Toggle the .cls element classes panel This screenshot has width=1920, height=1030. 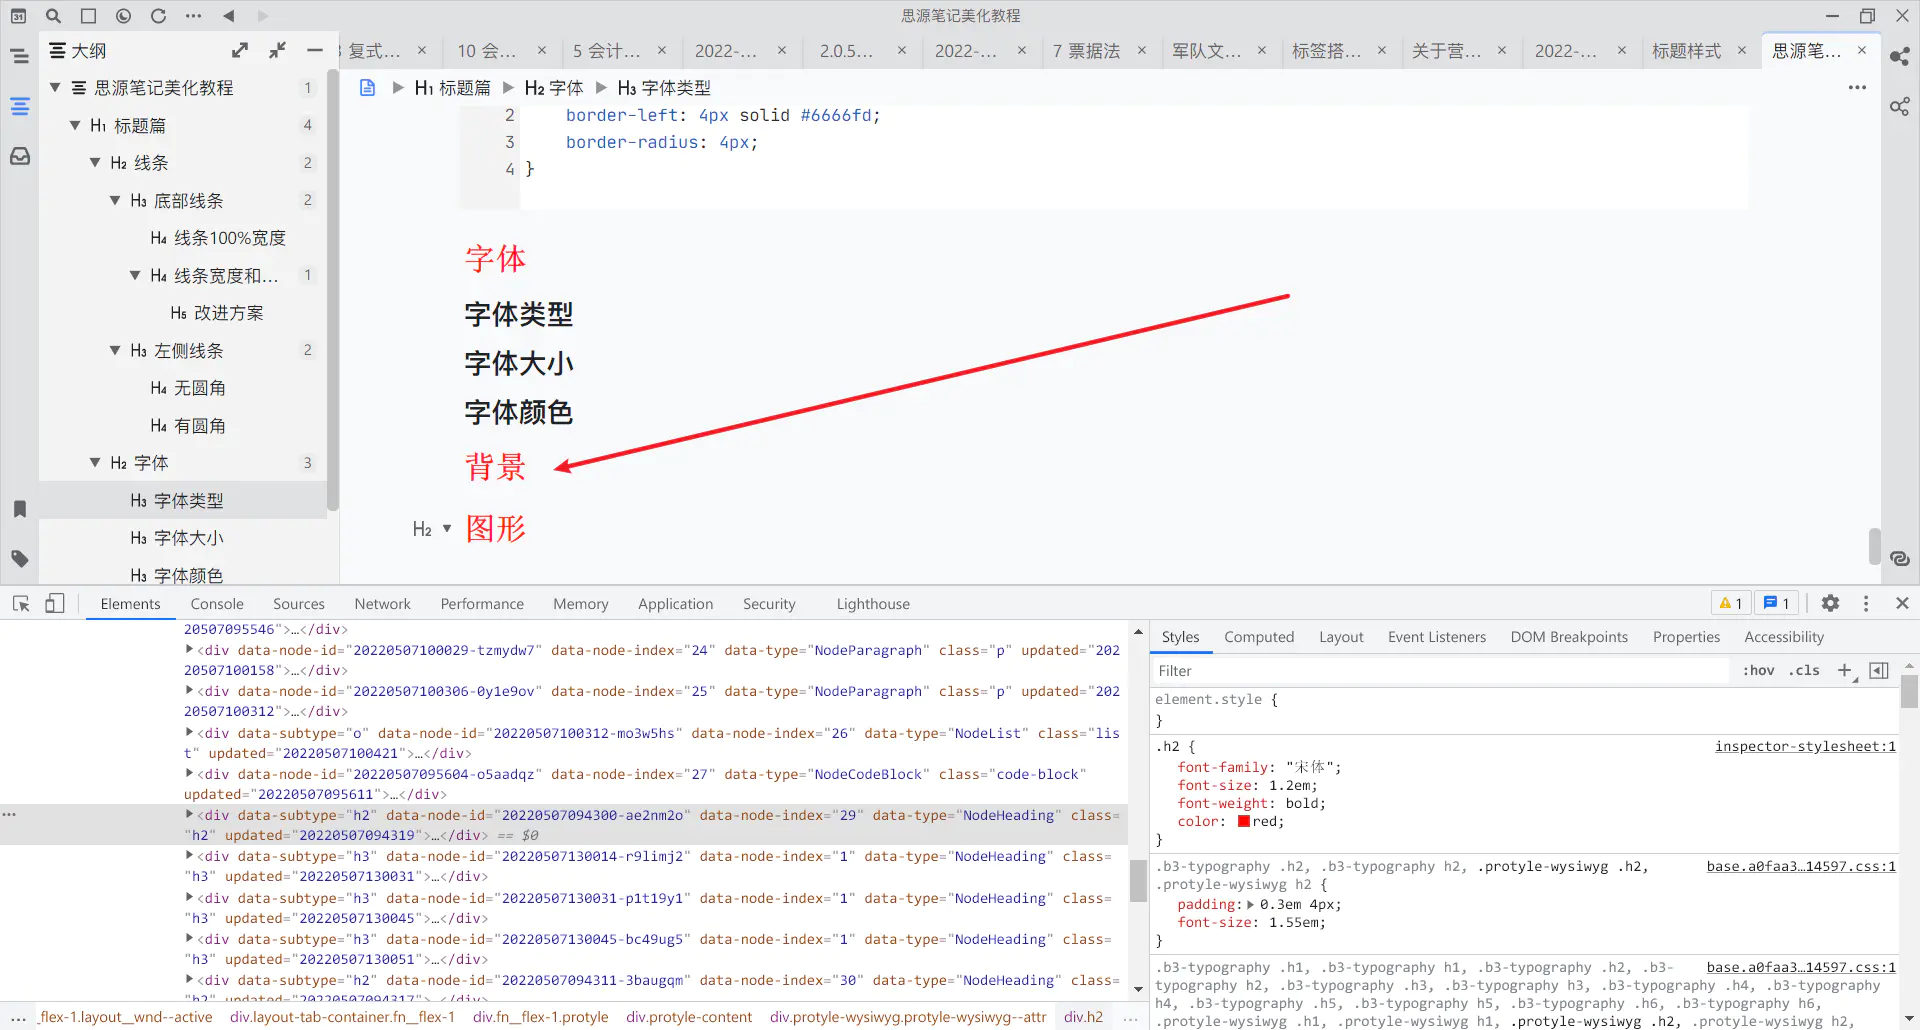[1804, 670]
